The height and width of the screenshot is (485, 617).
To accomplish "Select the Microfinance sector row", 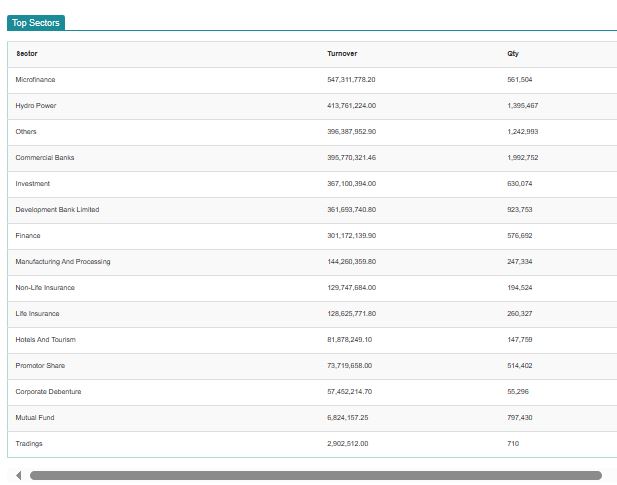I will coord(312,80).
